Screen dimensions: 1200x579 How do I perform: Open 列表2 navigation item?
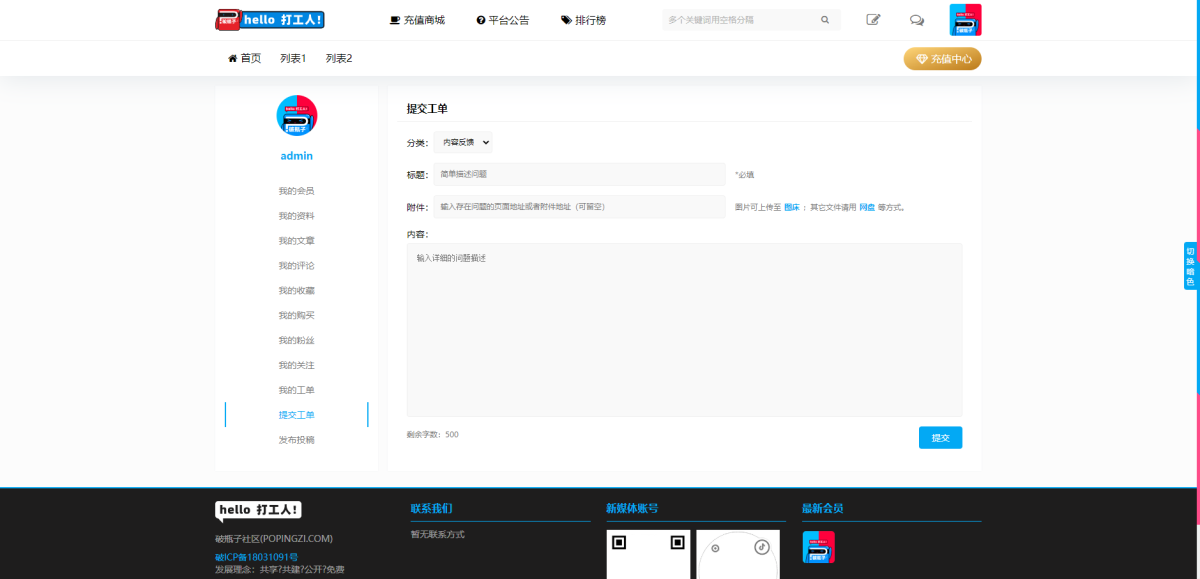[339, 59]
